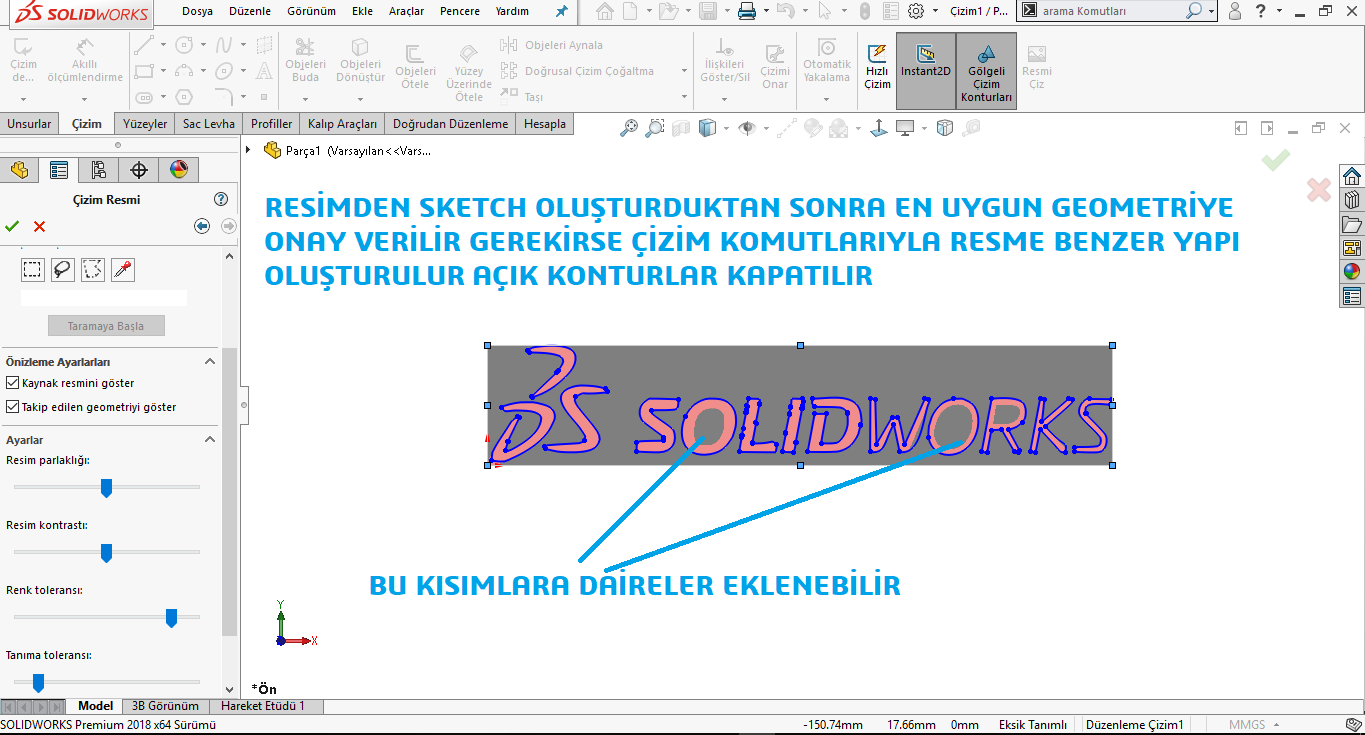This screenshot has height=735, width=1365.
Task: Click the Zoom to Fit magnifier icon
Action: 629,128
